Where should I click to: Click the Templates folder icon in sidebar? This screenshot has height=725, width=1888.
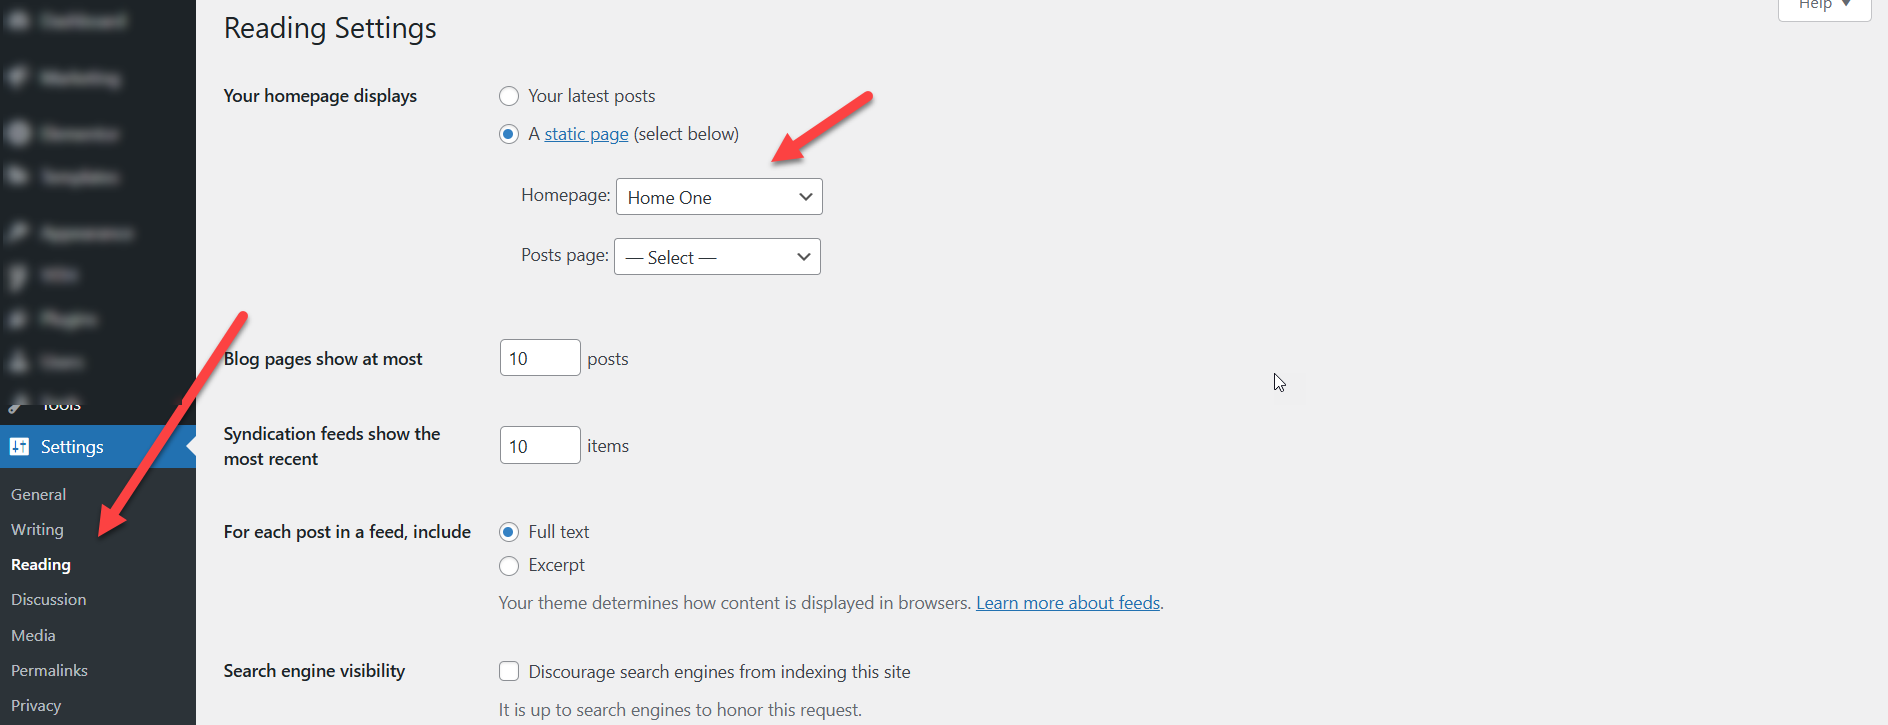(18, 177)
